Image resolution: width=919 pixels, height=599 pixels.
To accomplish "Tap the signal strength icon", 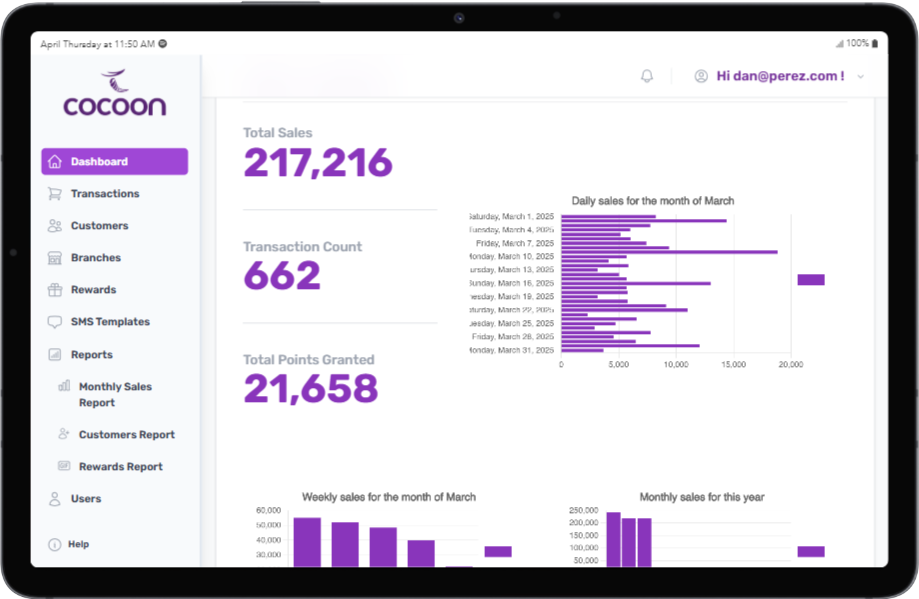I will 840,43.
